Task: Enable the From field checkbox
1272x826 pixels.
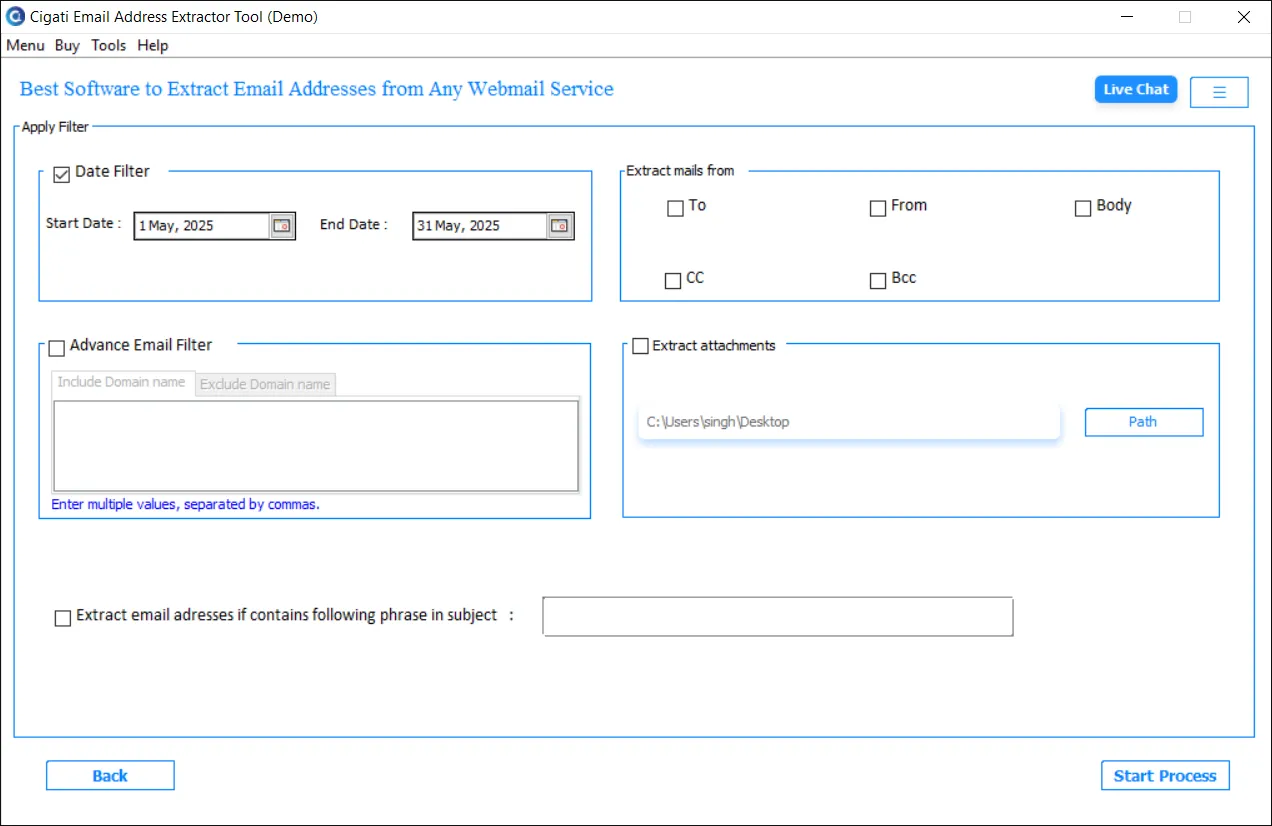Action: pyautogui.click(x=878, y=208)
